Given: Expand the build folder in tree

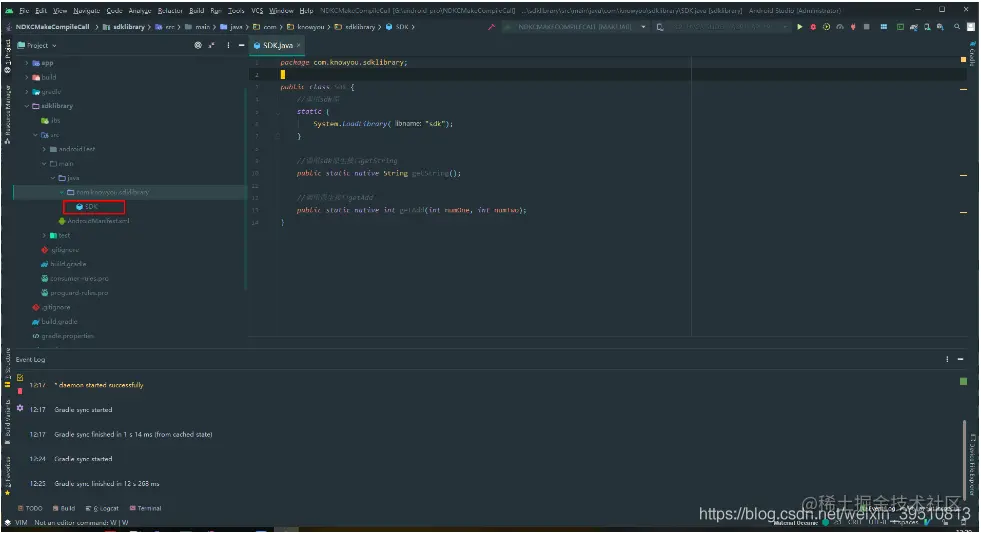Looking at the screenshot, I should (26, 77).
